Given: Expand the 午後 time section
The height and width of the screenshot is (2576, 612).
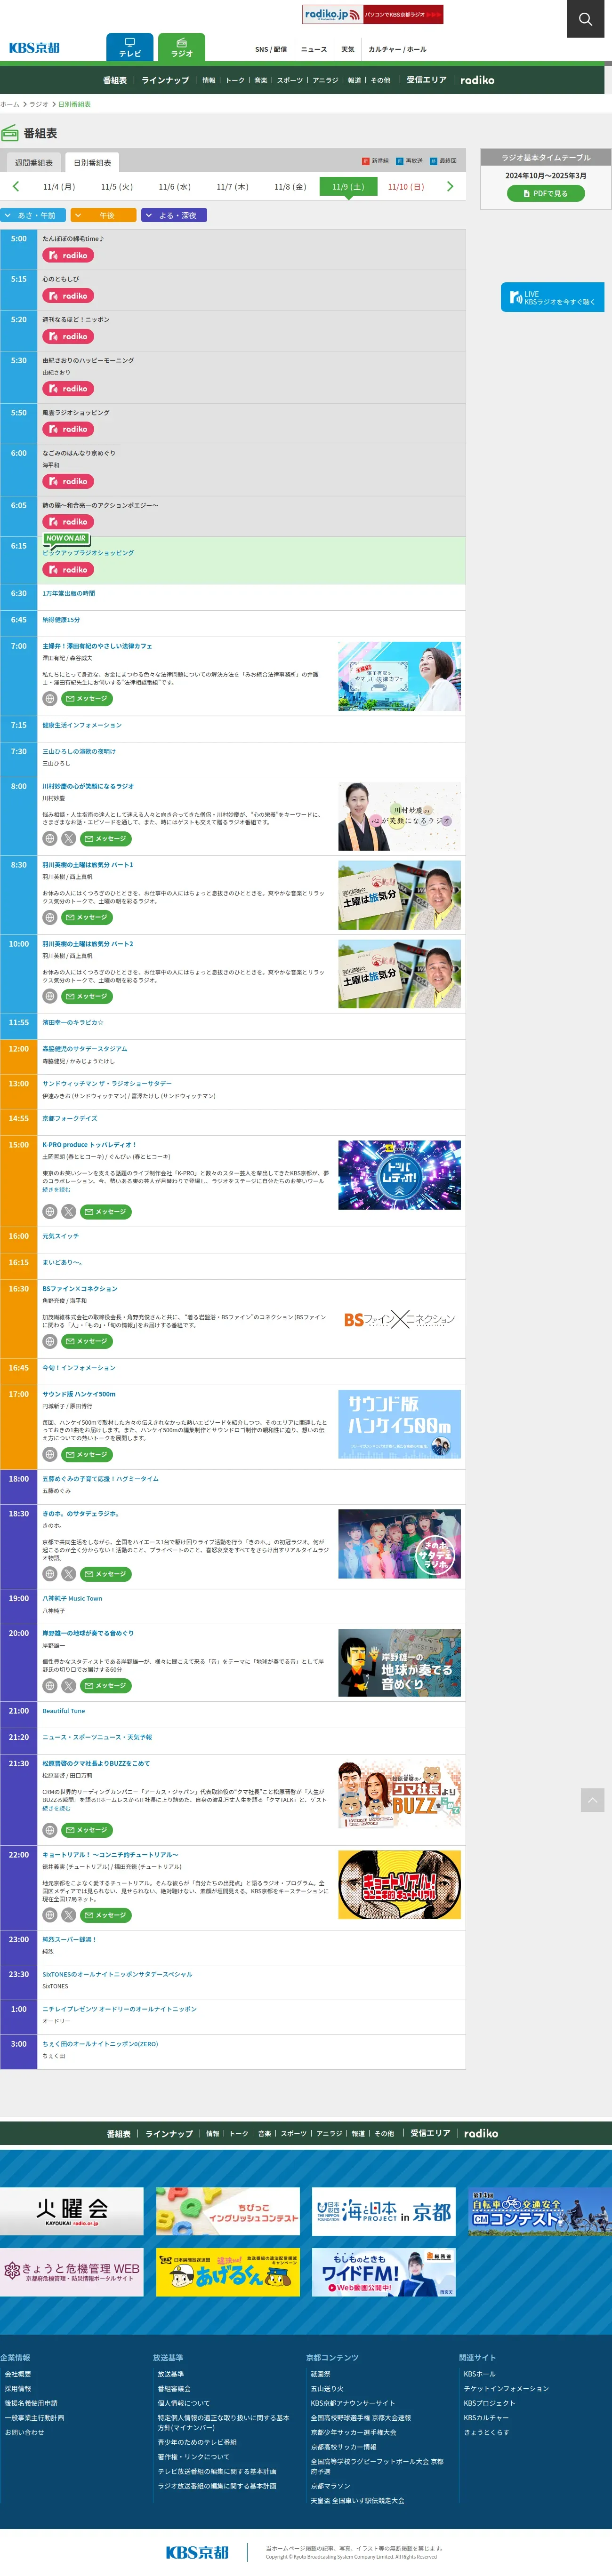Looking at the screenshot, I should pos(103,215).
